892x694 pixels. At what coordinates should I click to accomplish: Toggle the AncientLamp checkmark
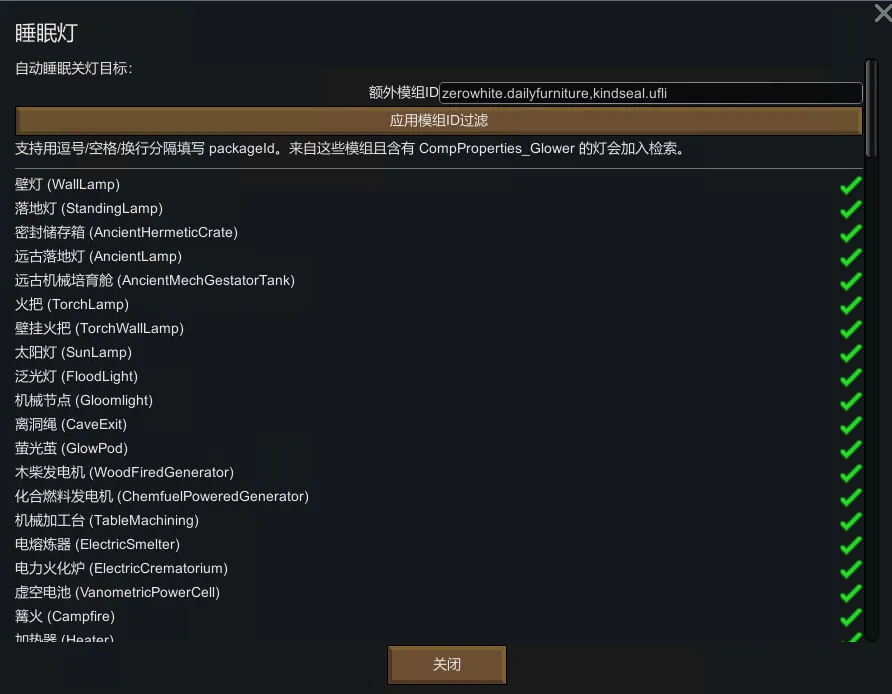[851, 257]
